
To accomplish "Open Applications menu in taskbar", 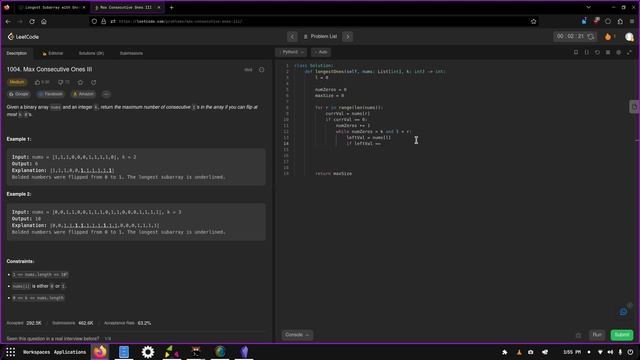I will tap(70, 352).
